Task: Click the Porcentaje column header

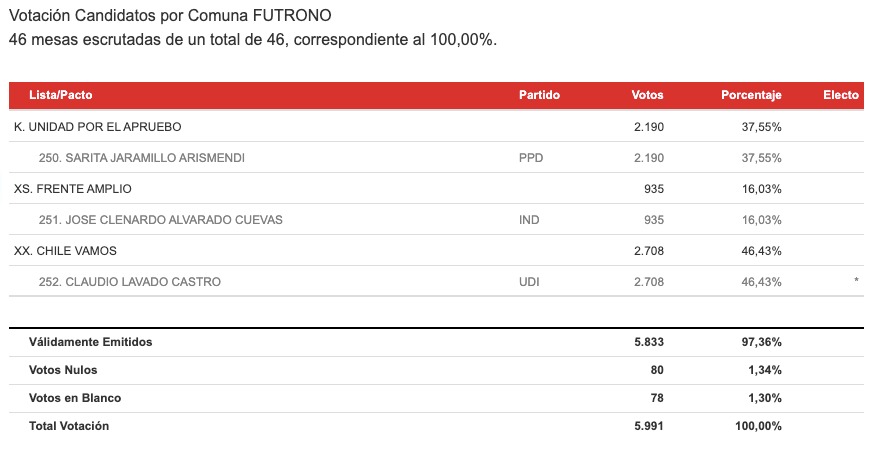Action: 751,95
